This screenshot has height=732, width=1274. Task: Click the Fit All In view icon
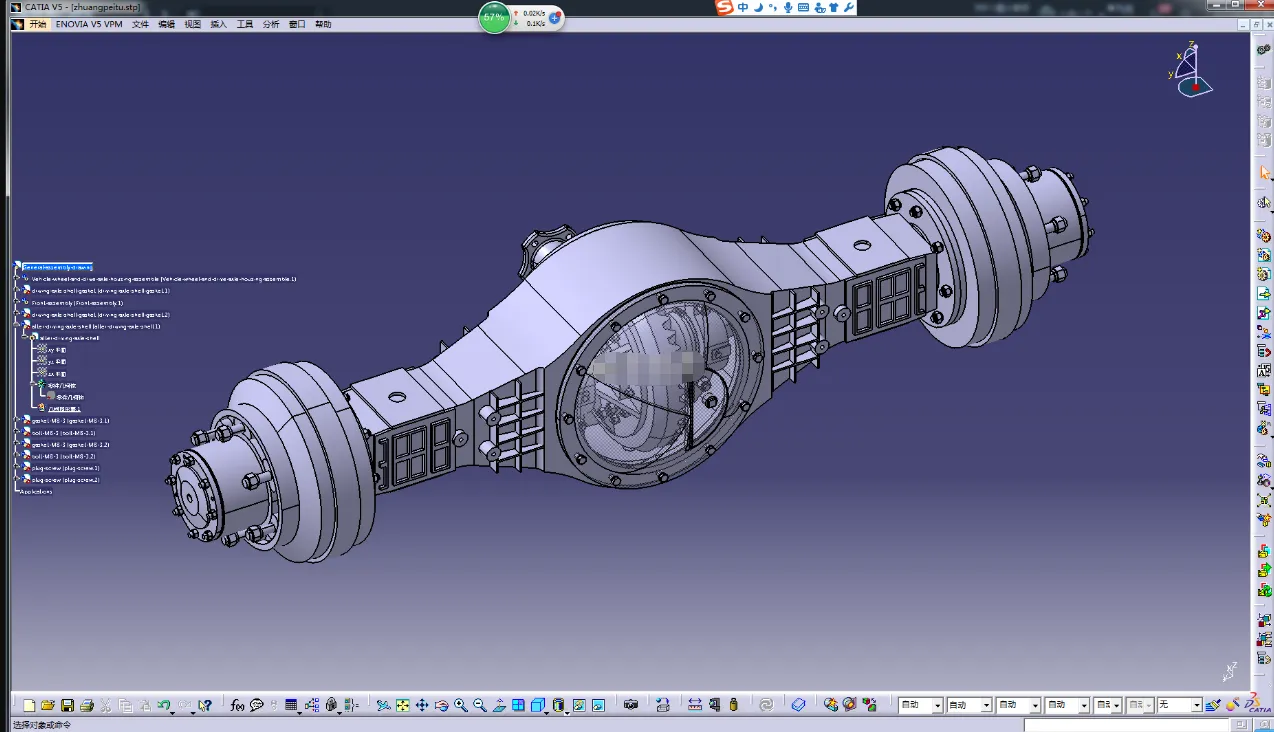(402, 705)
